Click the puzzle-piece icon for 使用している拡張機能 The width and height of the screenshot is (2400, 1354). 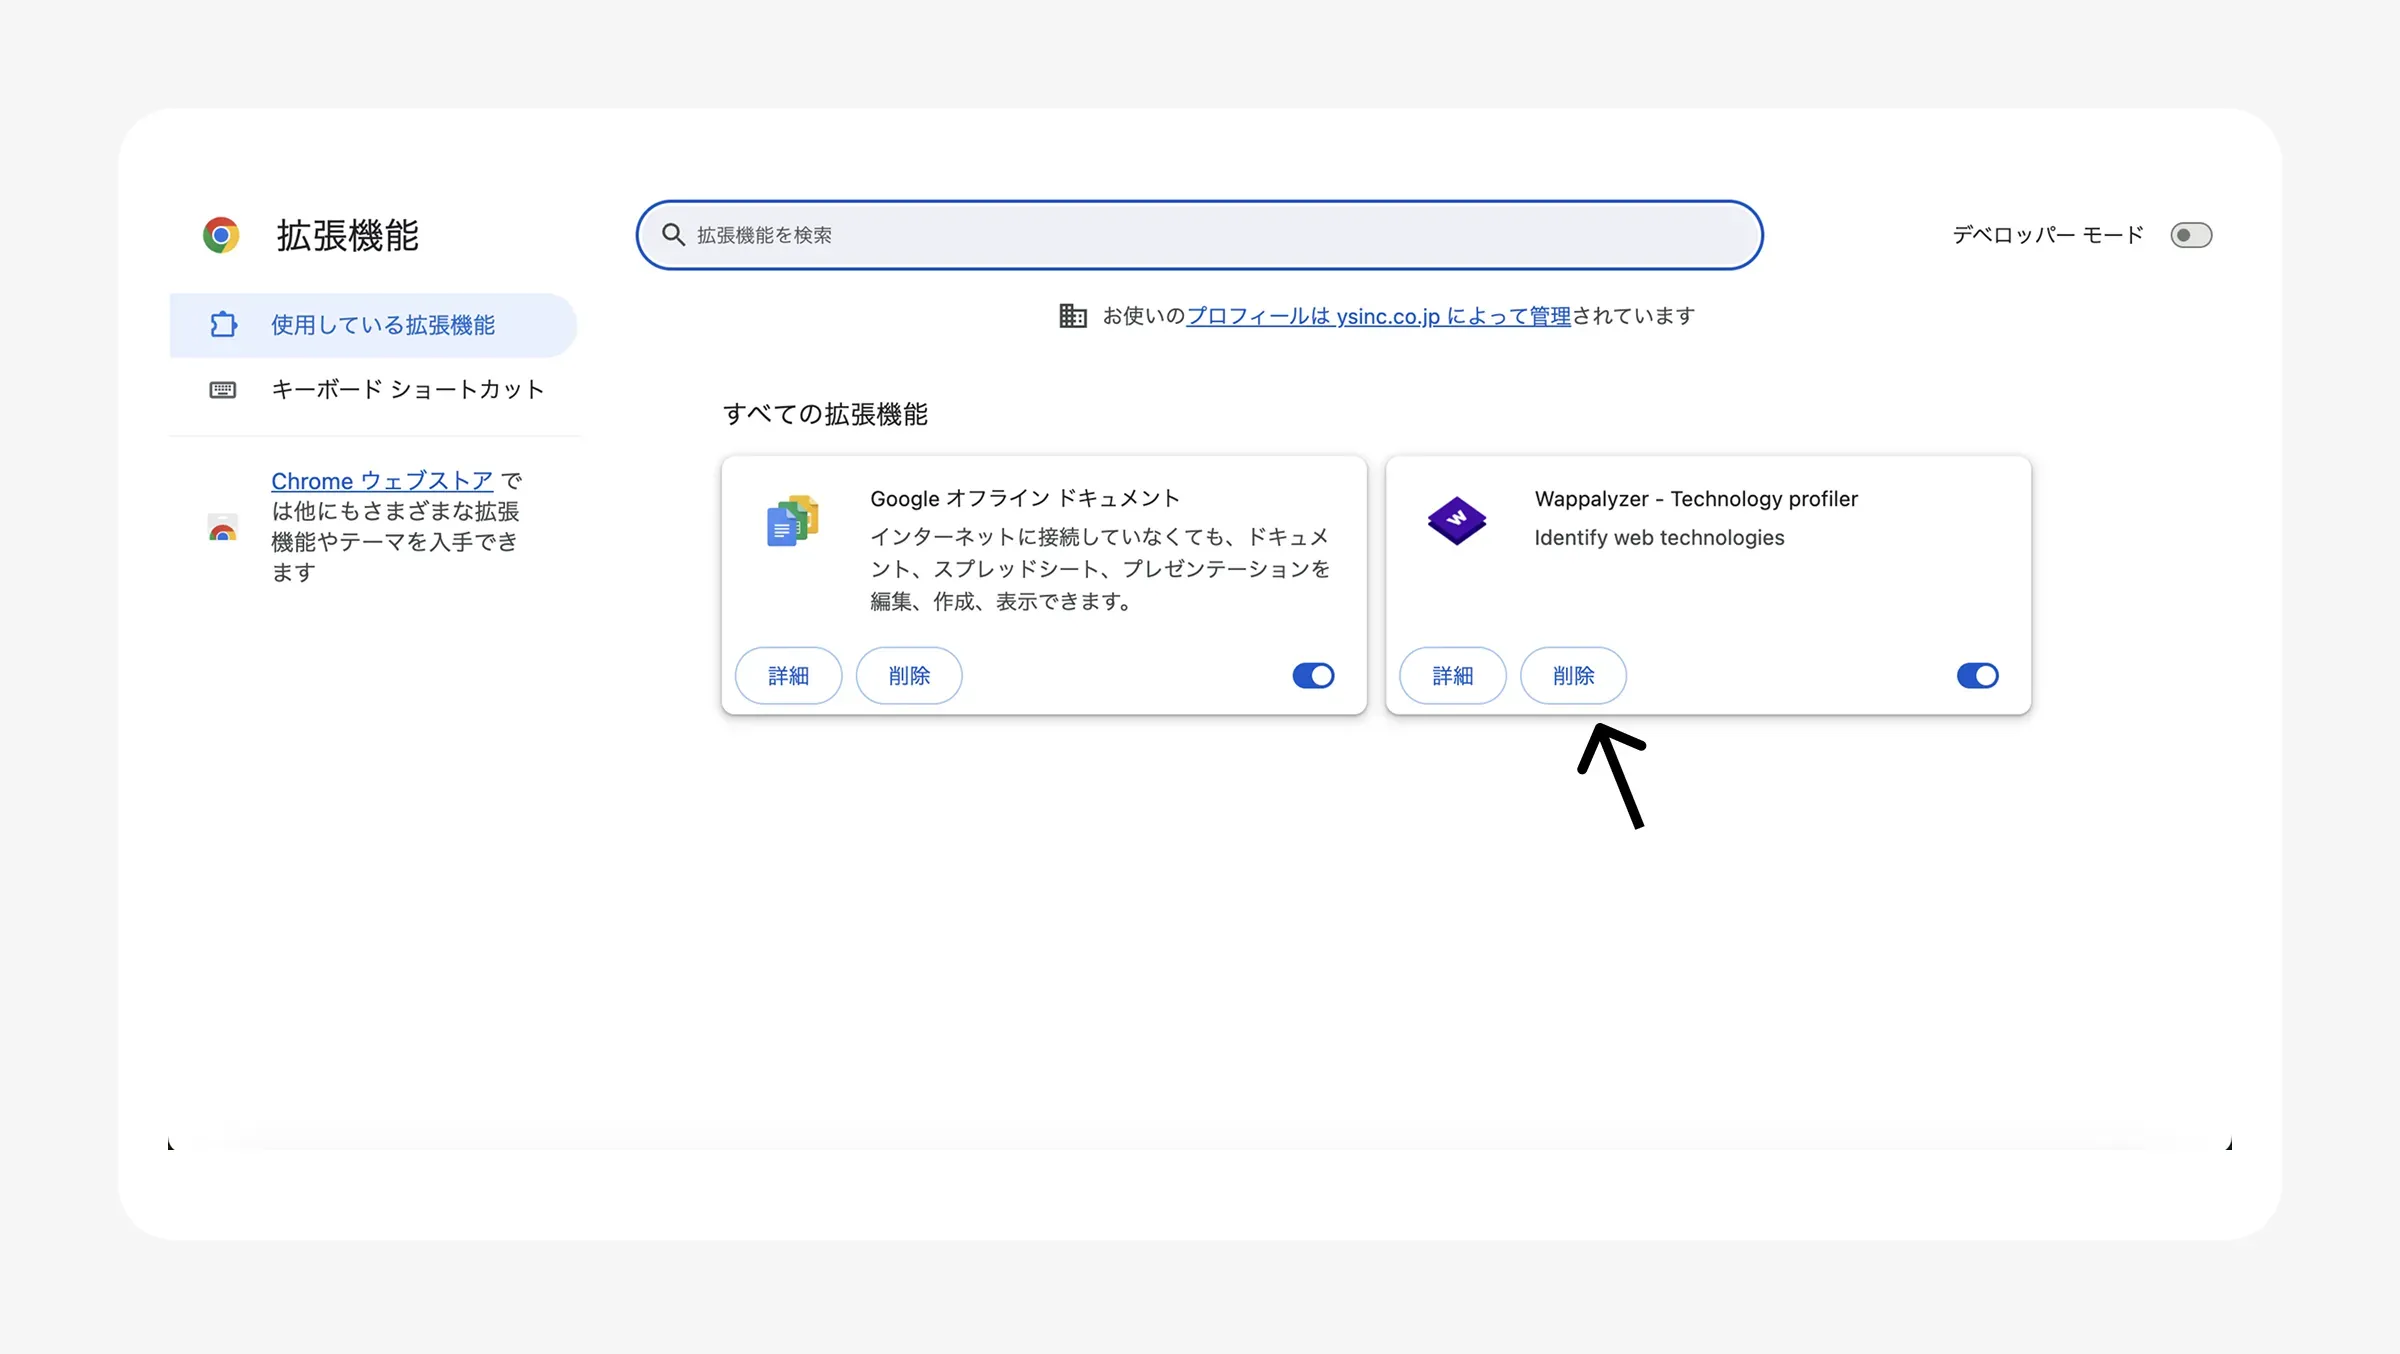point(223,324)
